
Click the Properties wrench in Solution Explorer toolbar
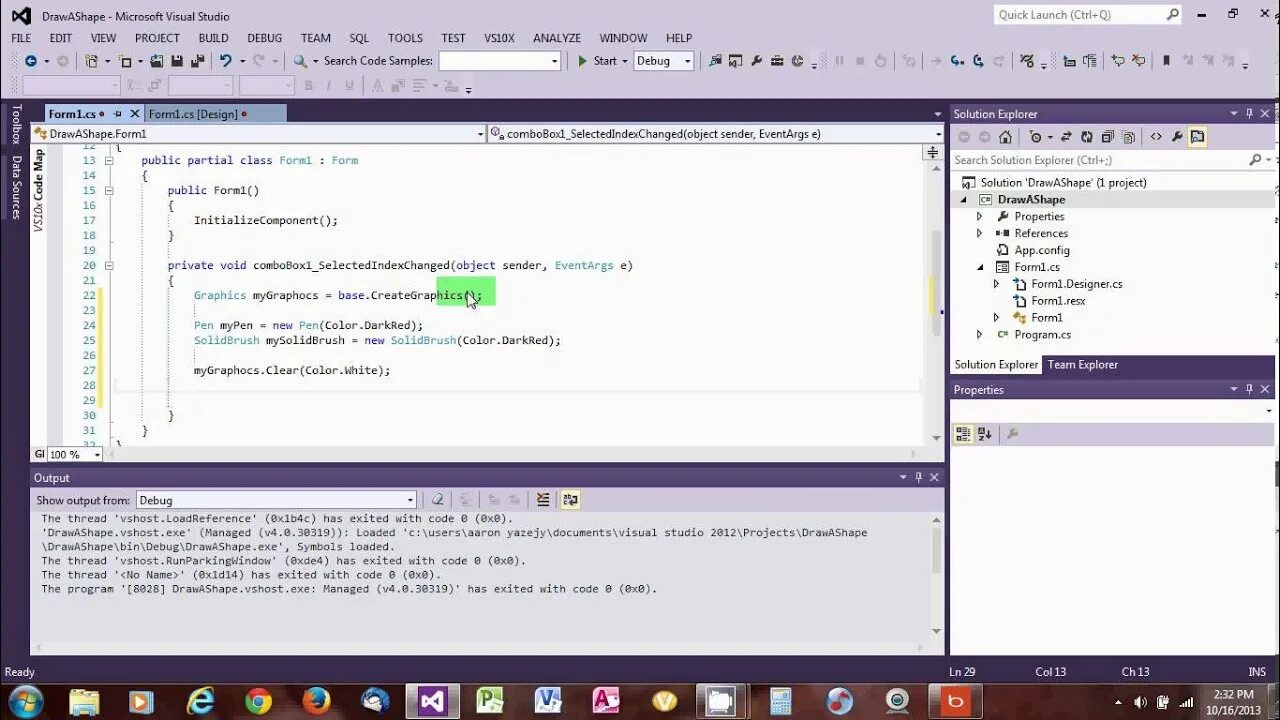[x=1177, y=137]
